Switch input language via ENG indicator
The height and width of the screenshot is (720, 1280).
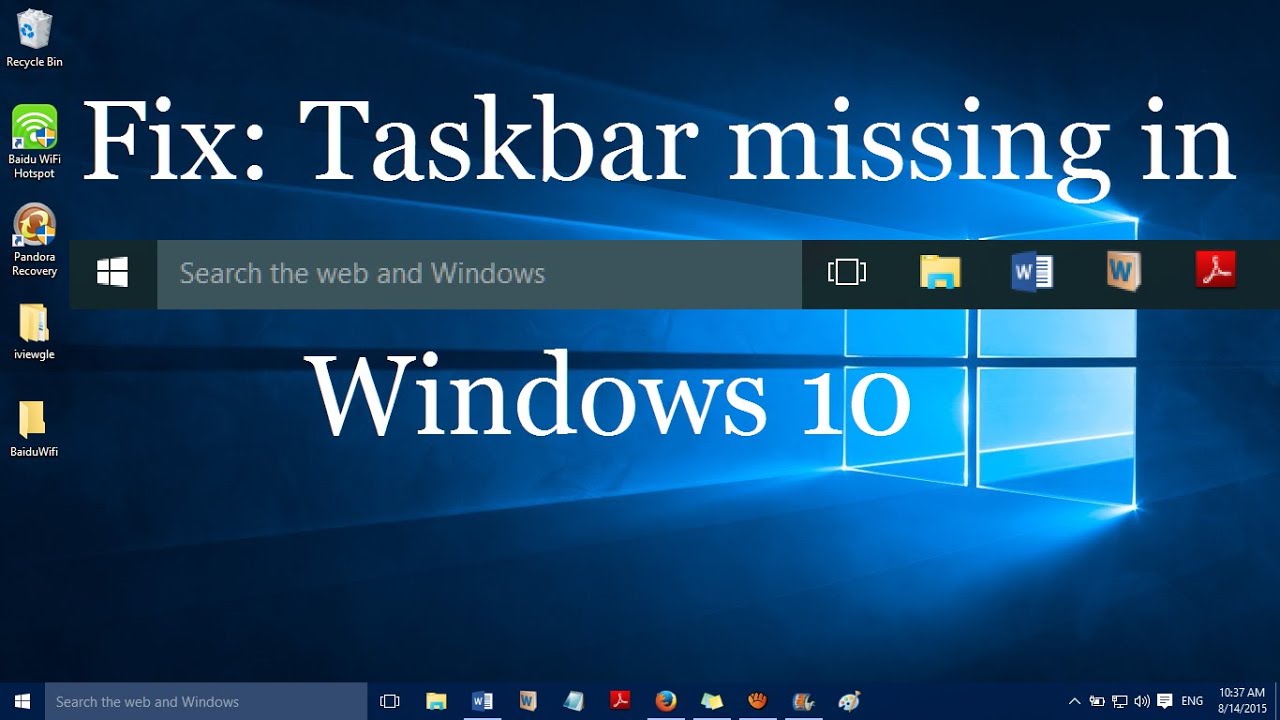1192,701
